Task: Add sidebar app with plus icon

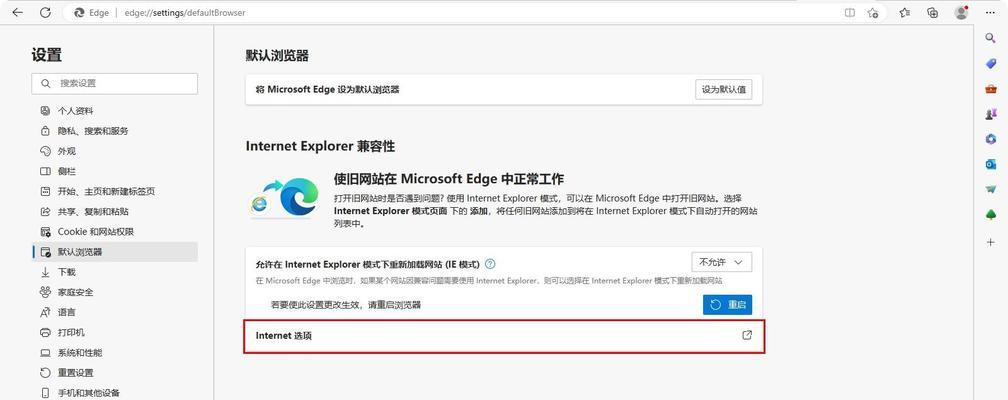Action: coord(991,242)
